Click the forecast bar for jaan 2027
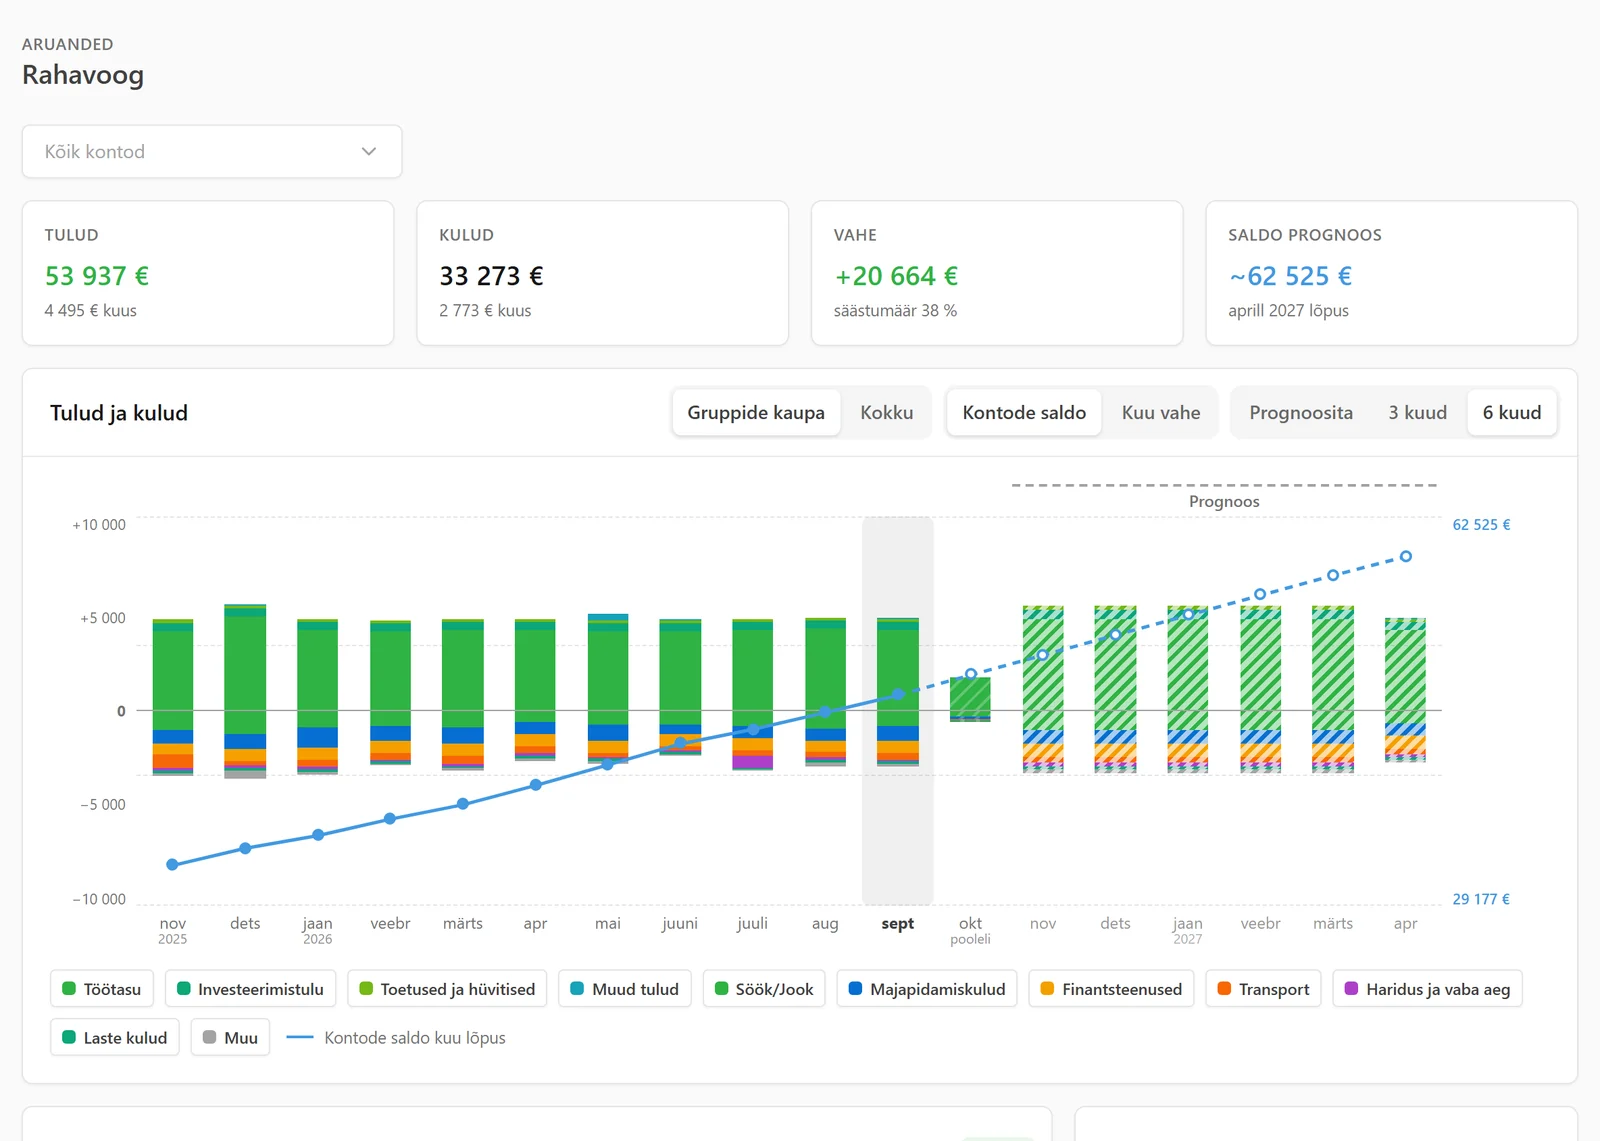This screenshot has height=1141, width=1600. (x=1188, y=689)
